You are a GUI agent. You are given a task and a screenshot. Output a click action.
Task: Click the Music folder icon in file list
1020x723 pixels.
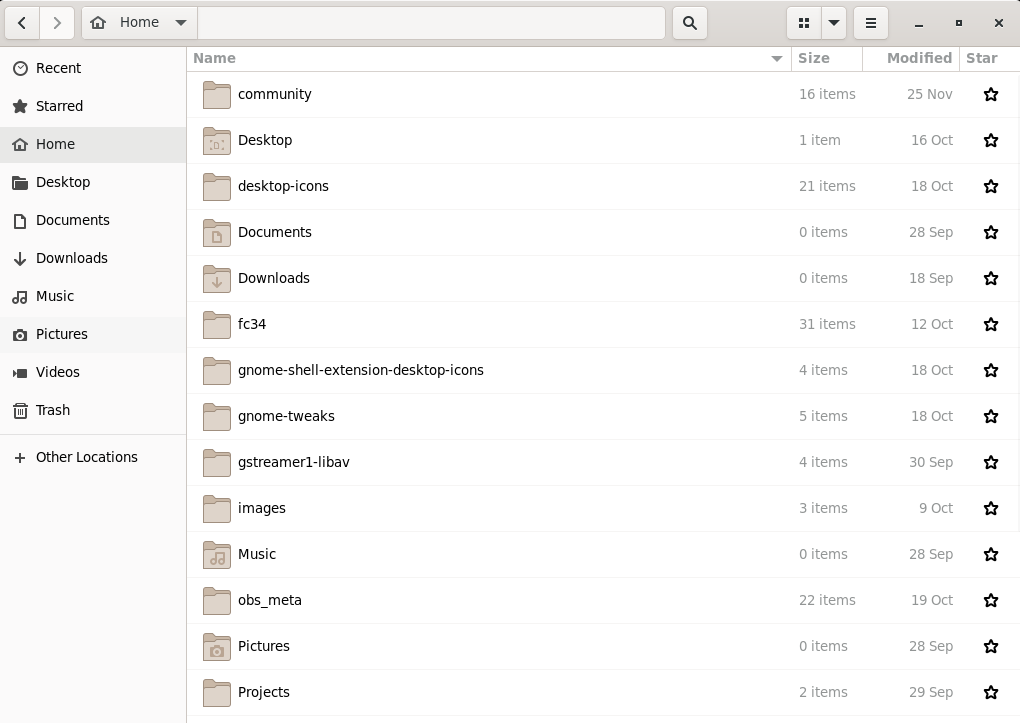(x=217, y=554)
